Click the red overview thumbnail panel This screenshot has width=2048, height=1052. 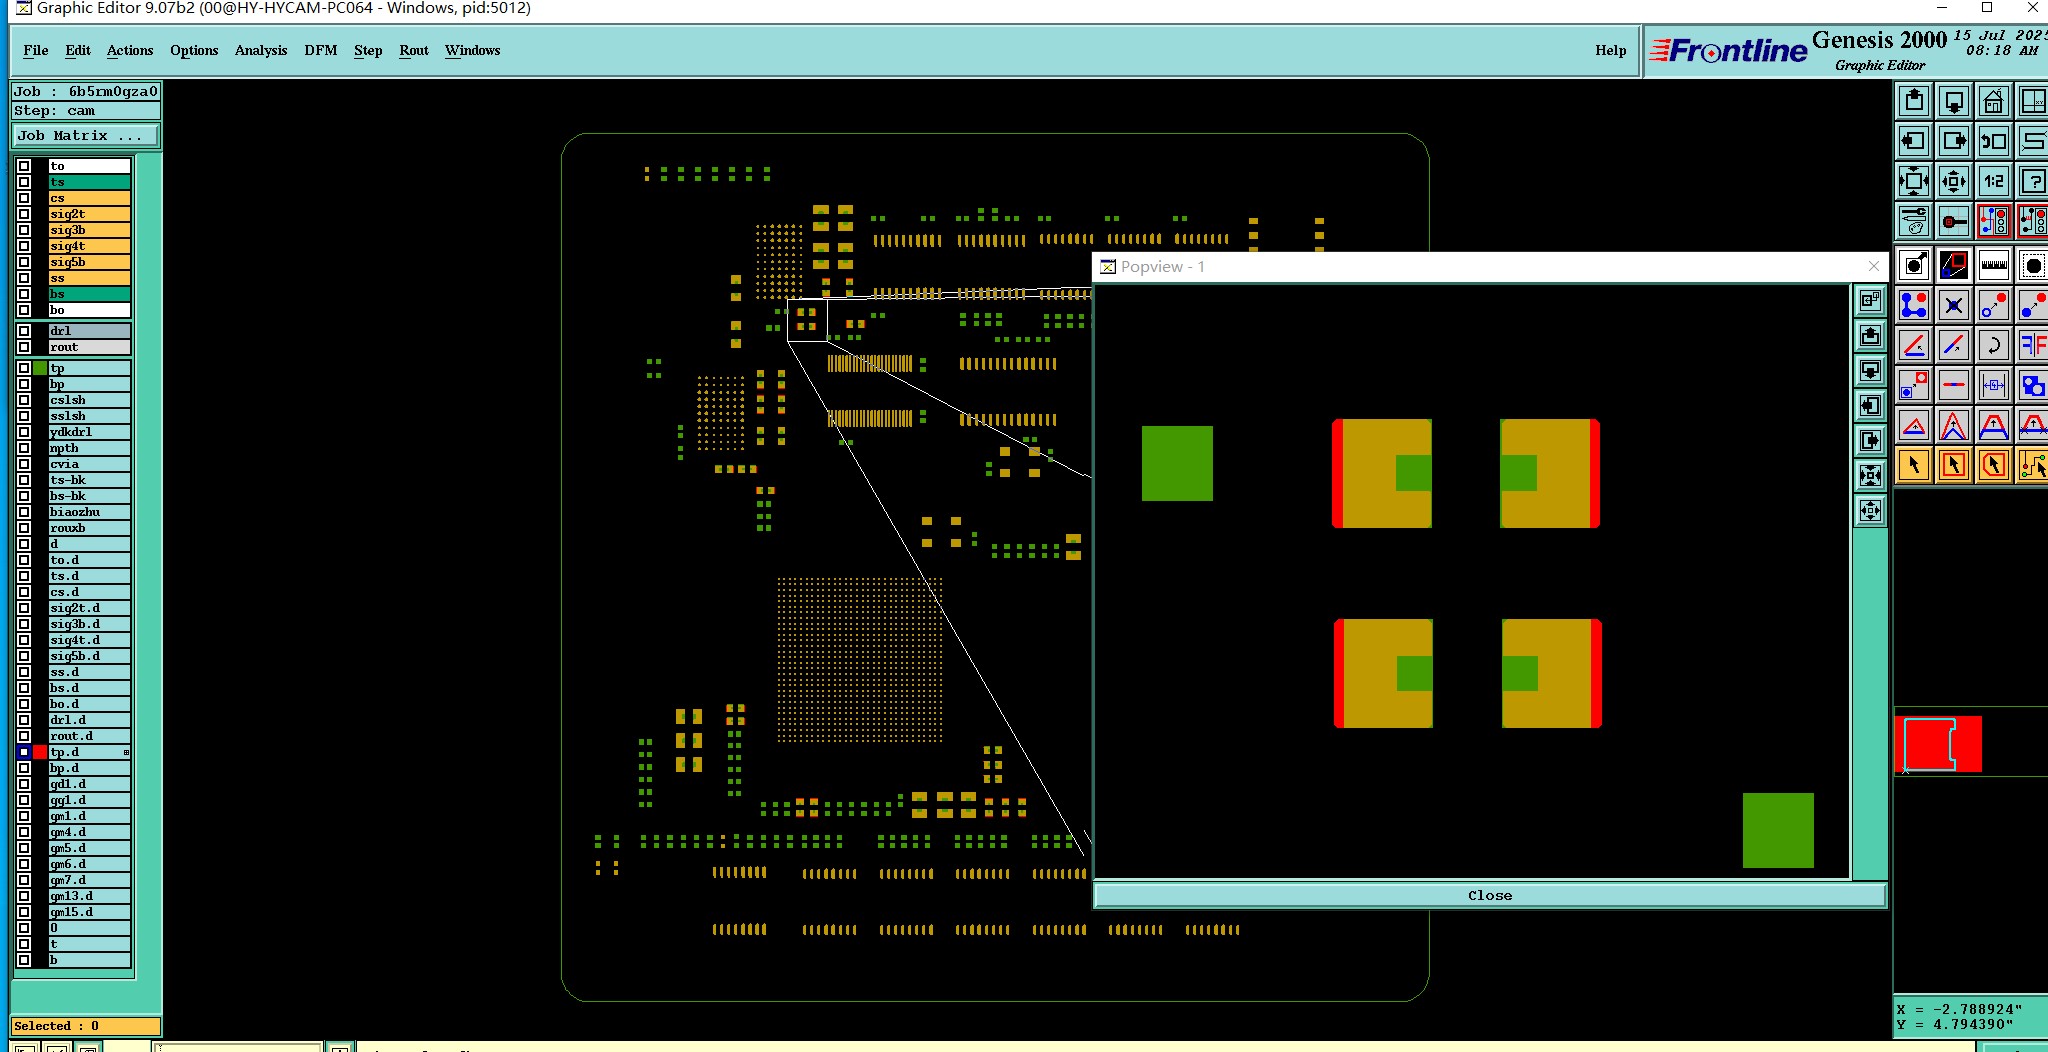(1938, 744)
